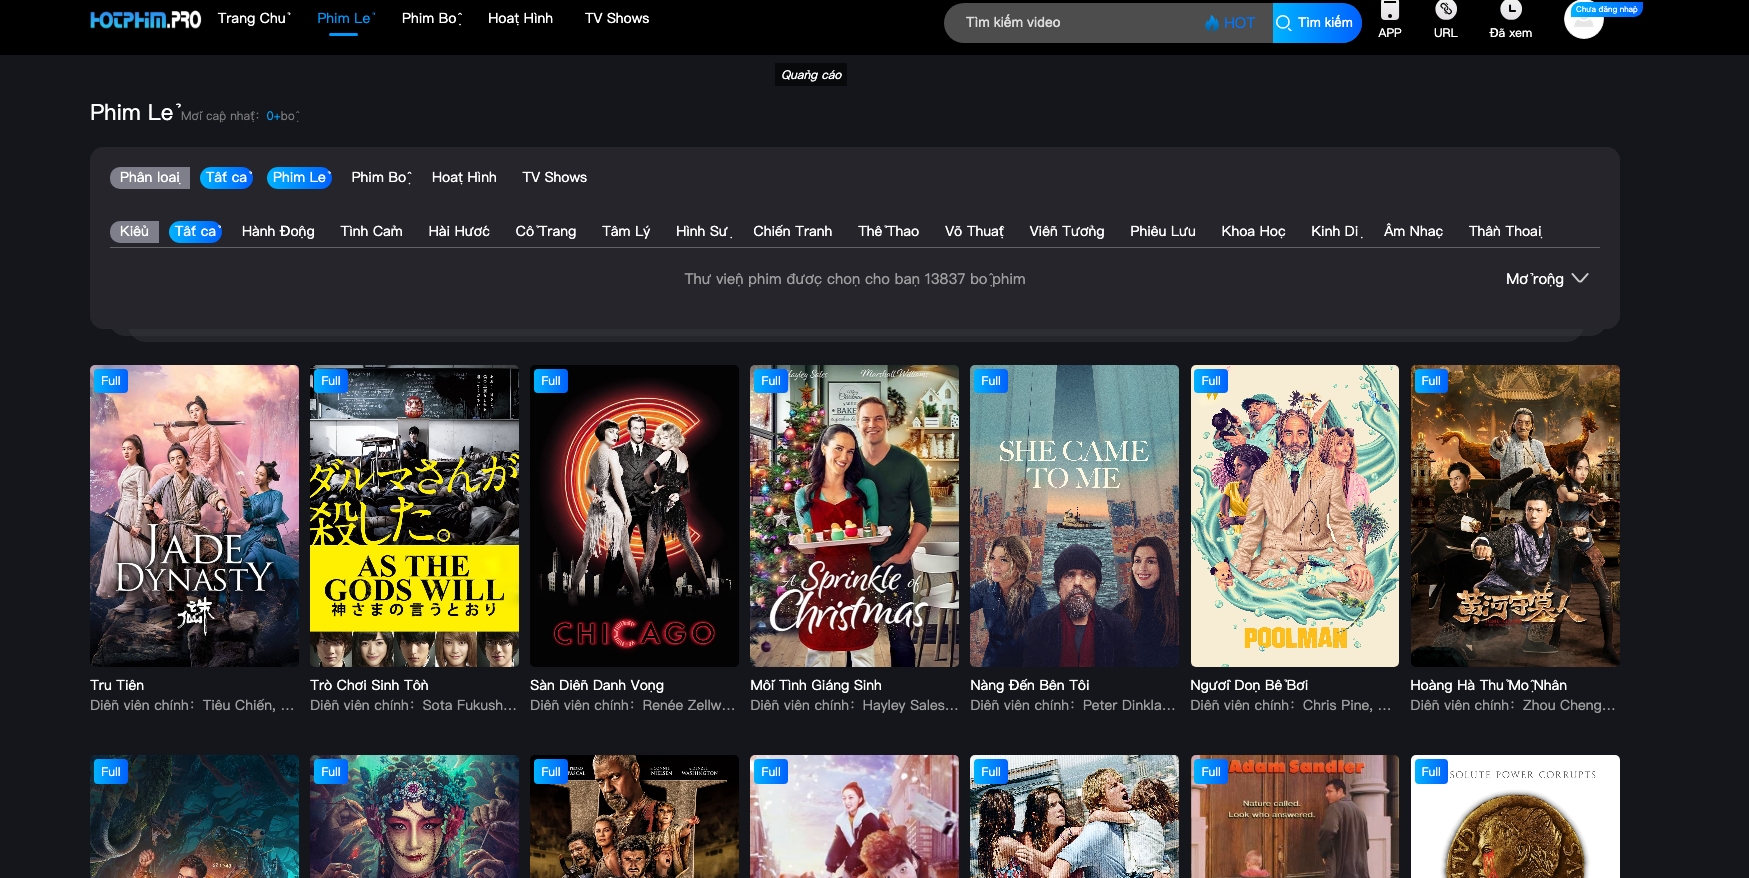The image size is (1749, 878).
Task: Open the Poolman movie poster
Action: click(1294, 515)
